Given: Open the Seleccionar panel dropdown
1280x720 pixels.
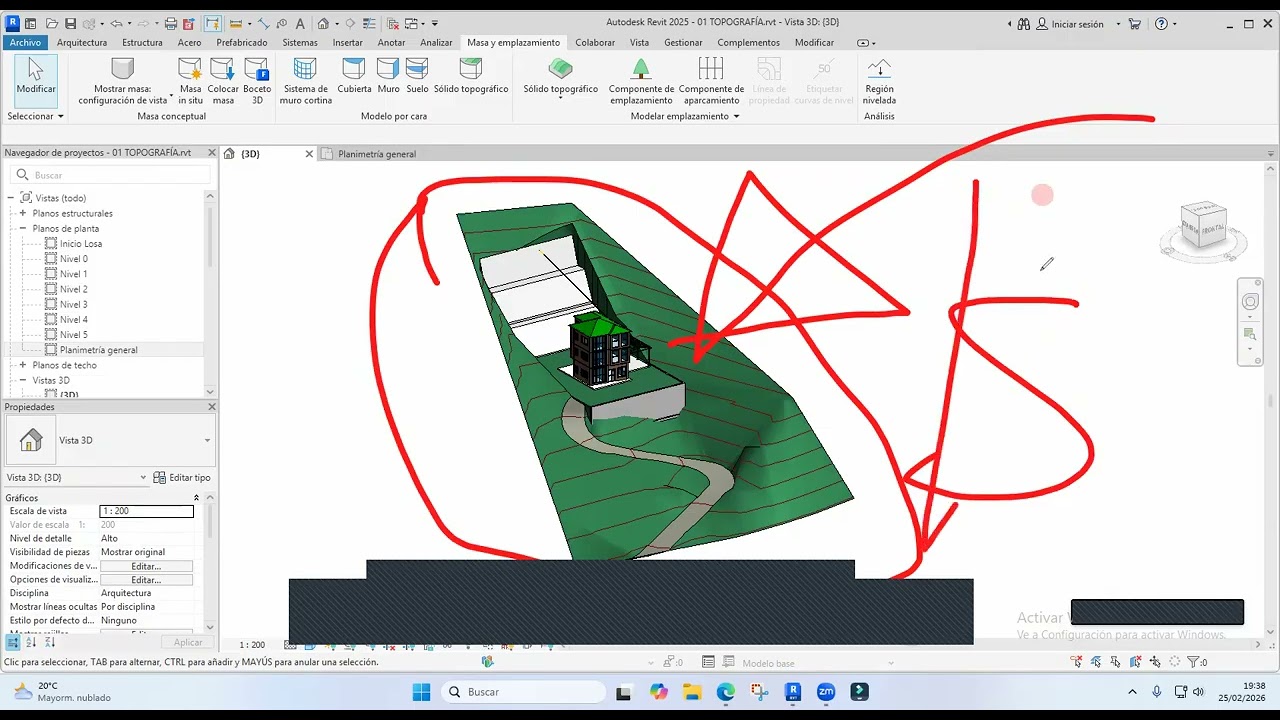Looking at the screenshot, I should click(x=35, y=116).
